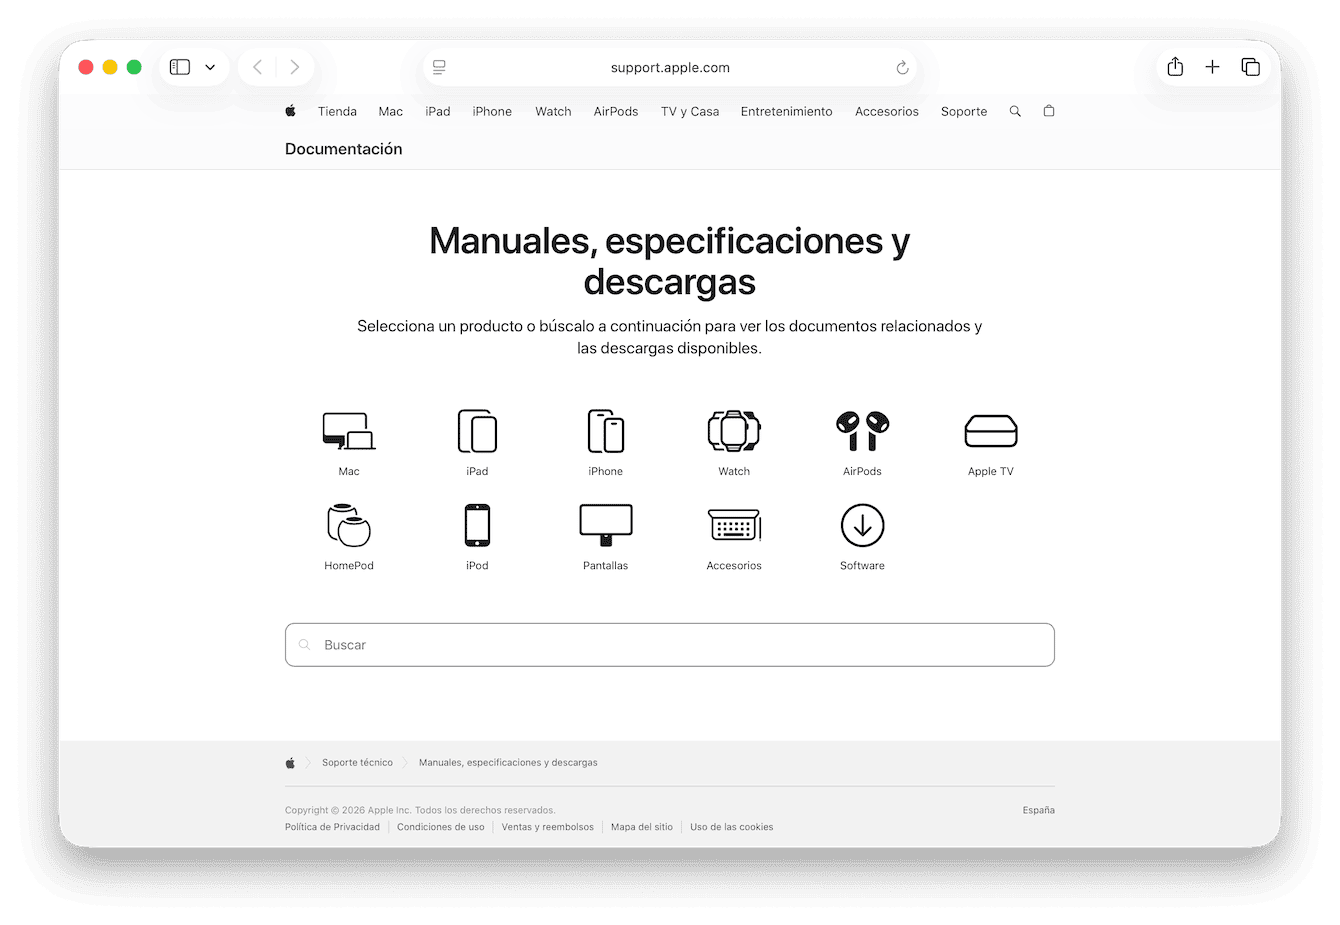Viewport: 1340px width, 925px height.
Task: Open the Tienda menu item
Action: click(x=337, y=111)
